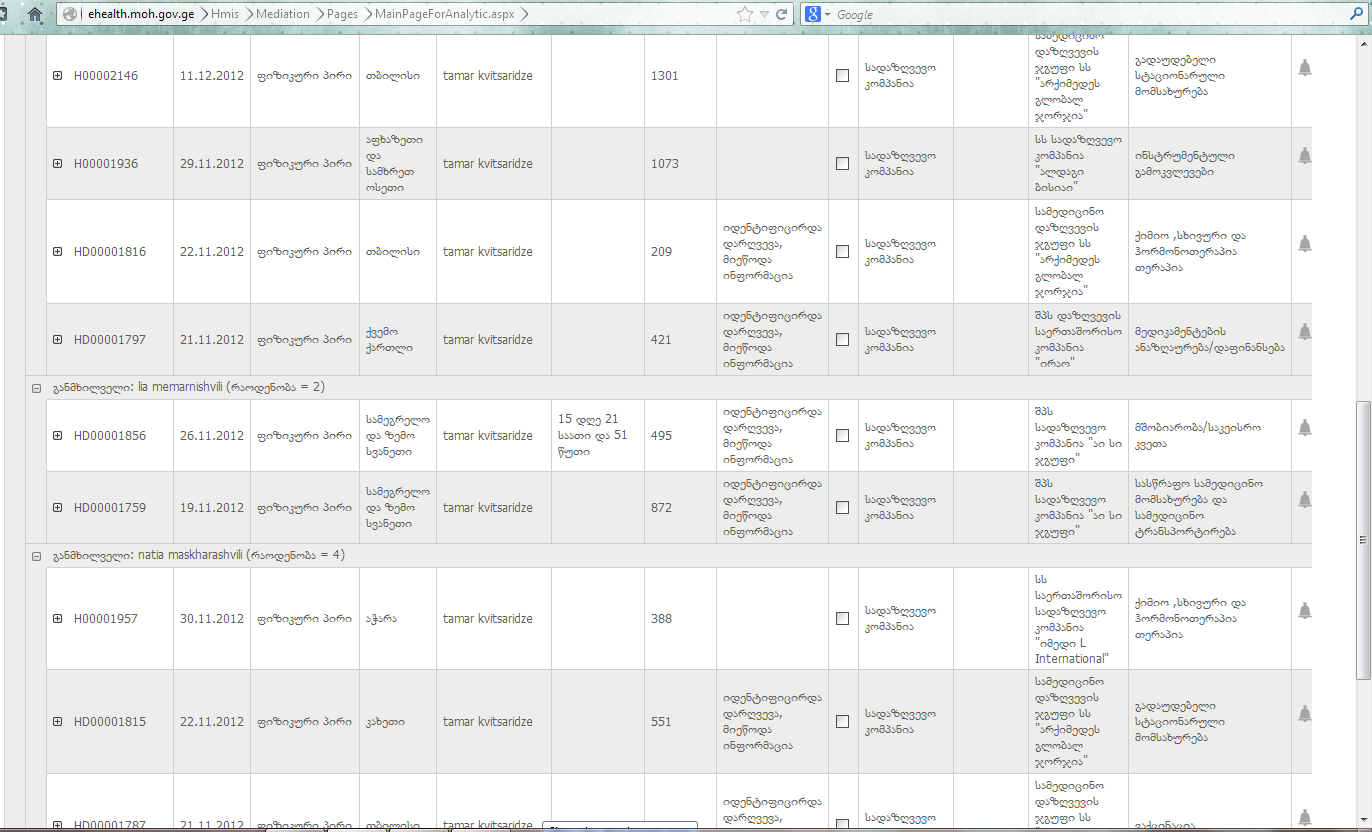Expand details of record HD00001759
The image size is (1372, 832).
point(57,508)
